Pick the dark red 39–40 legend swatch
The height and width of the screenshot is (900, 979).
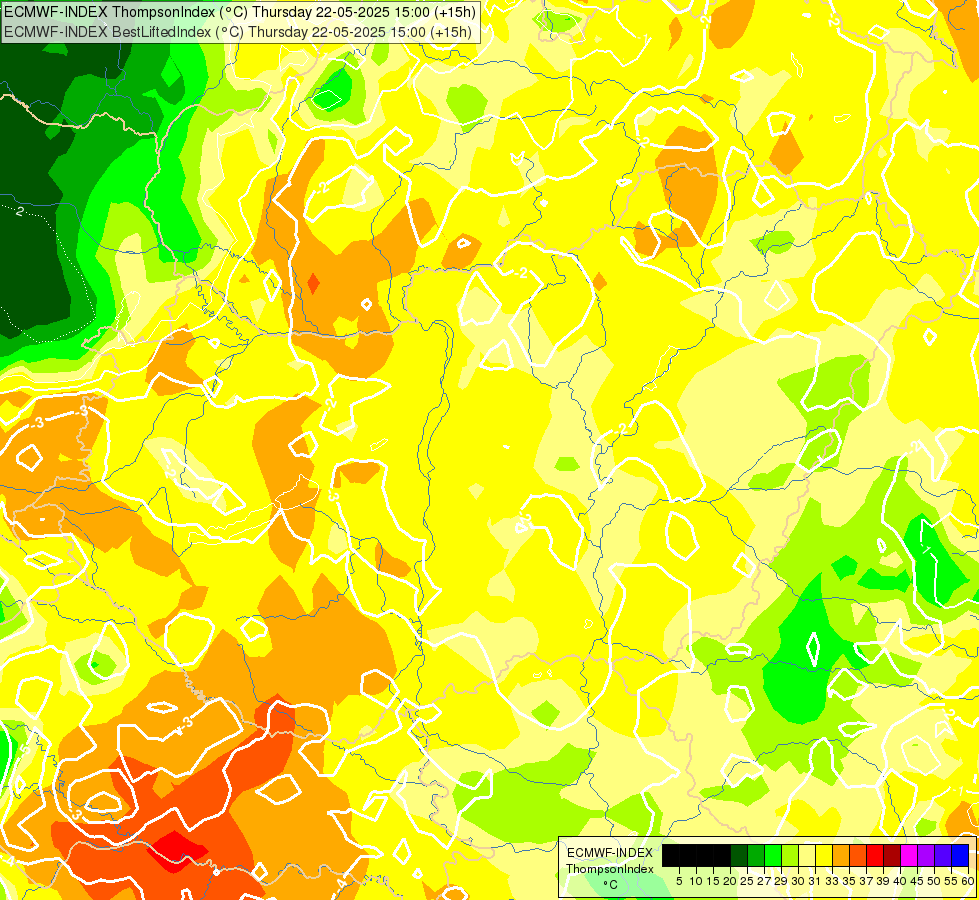click(892, 856)
